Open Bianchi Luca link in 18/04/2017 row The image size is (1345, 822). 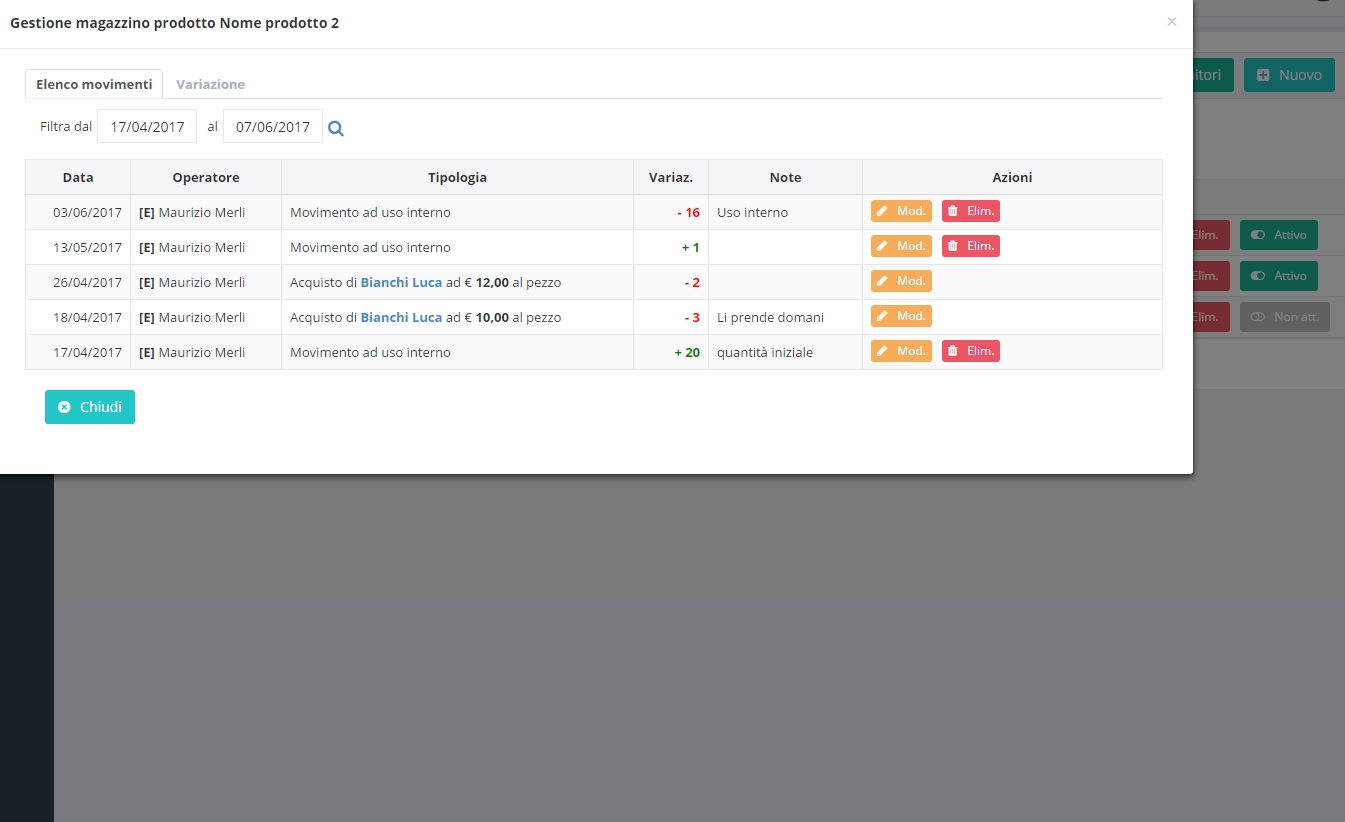pyautogui.click(x=401, y=317)
